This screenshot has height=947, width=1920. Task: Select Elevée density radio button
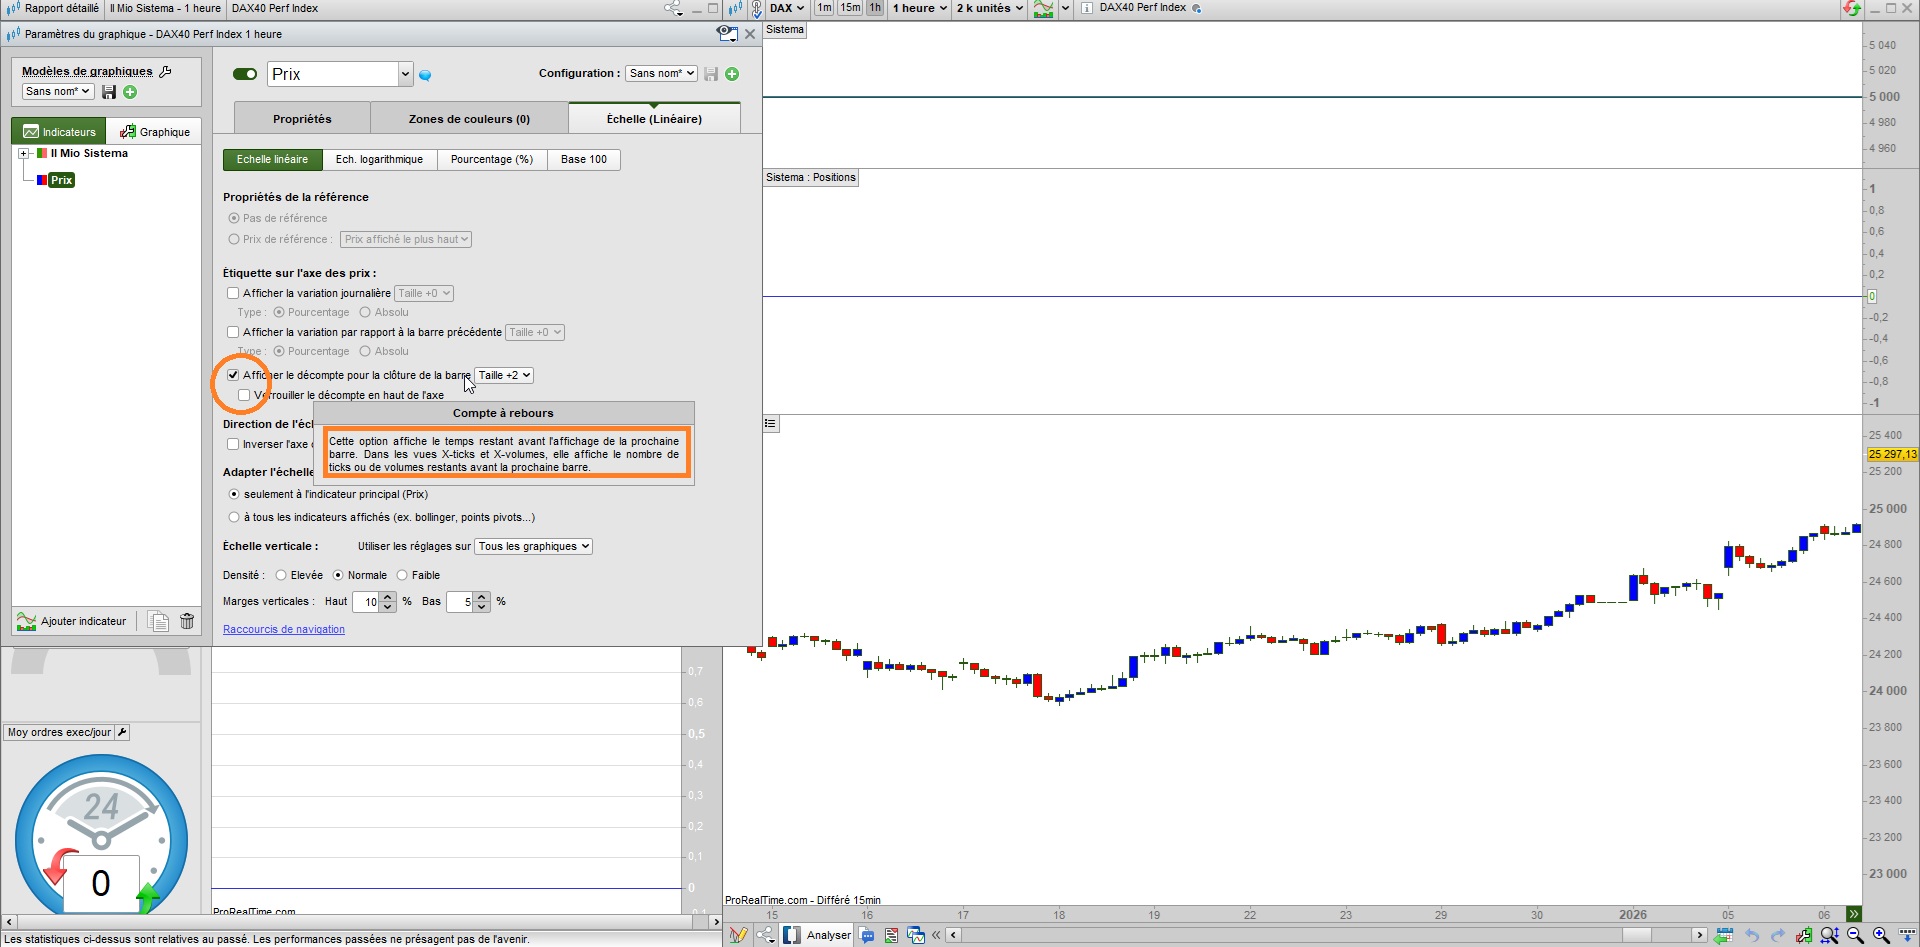tap(281, 575)
